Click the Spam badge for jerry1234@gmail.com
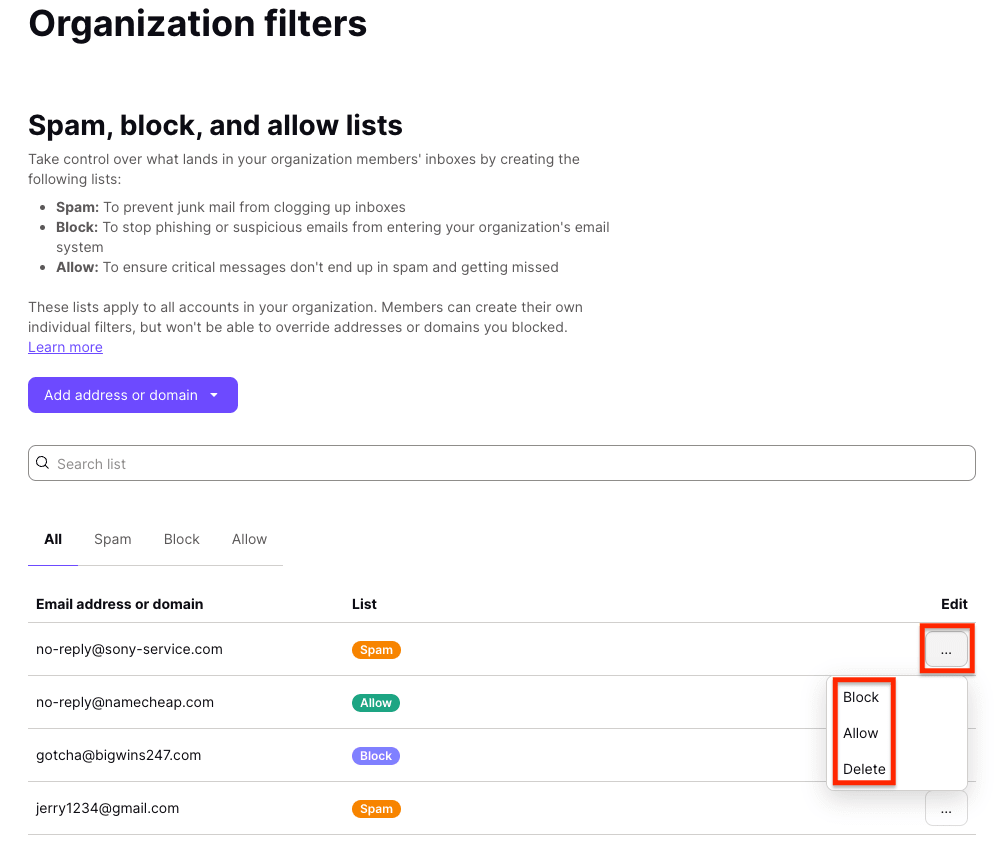Viewport: 1004px width, 850px height. (376, 809)
